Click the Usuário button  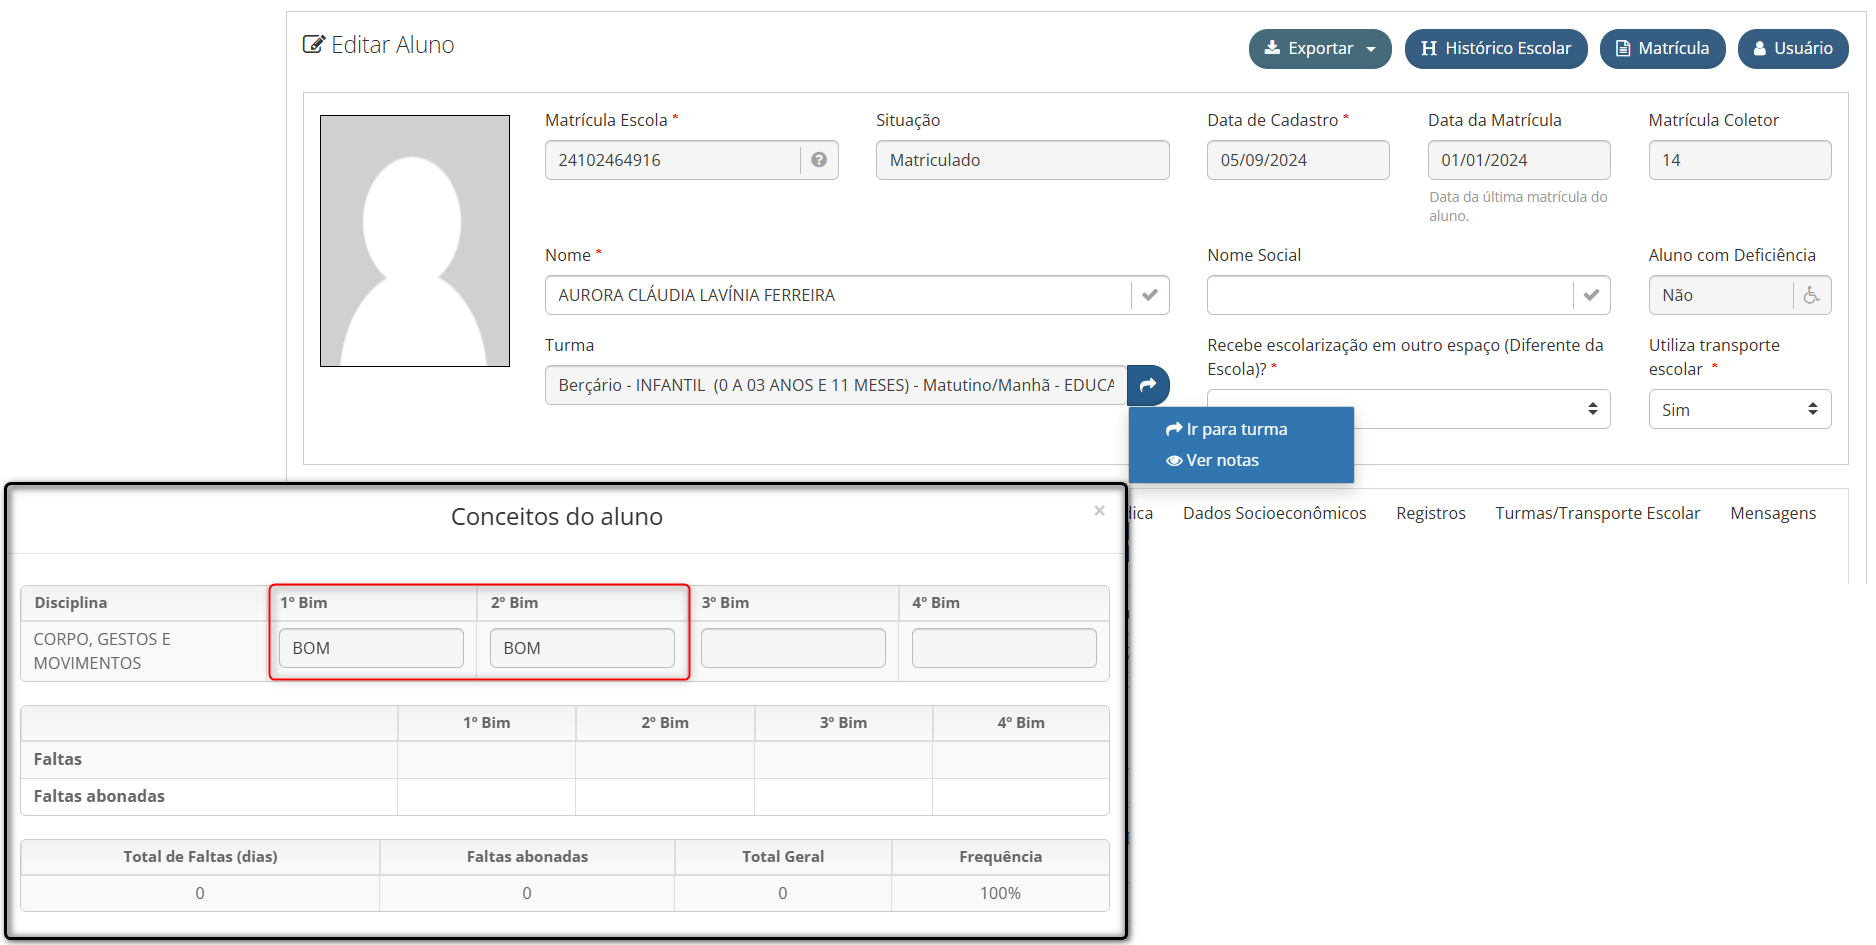coord(1792,48)
